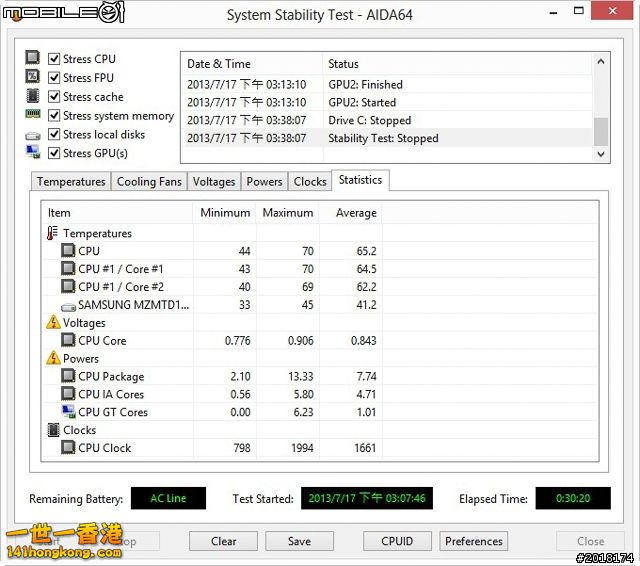
Task: Select the 'GPU2: Started' log entry
Action: [387, 102]
